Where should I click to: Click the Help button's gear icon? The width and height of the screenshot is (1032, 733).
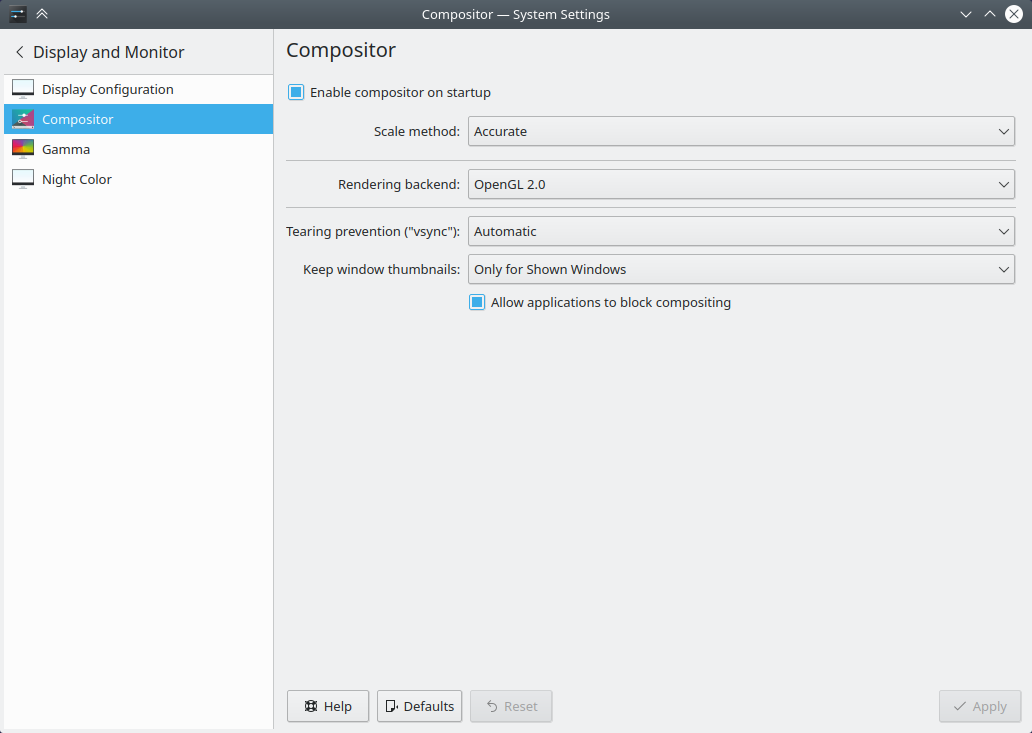pyautogui.click(x=312, y=706)
